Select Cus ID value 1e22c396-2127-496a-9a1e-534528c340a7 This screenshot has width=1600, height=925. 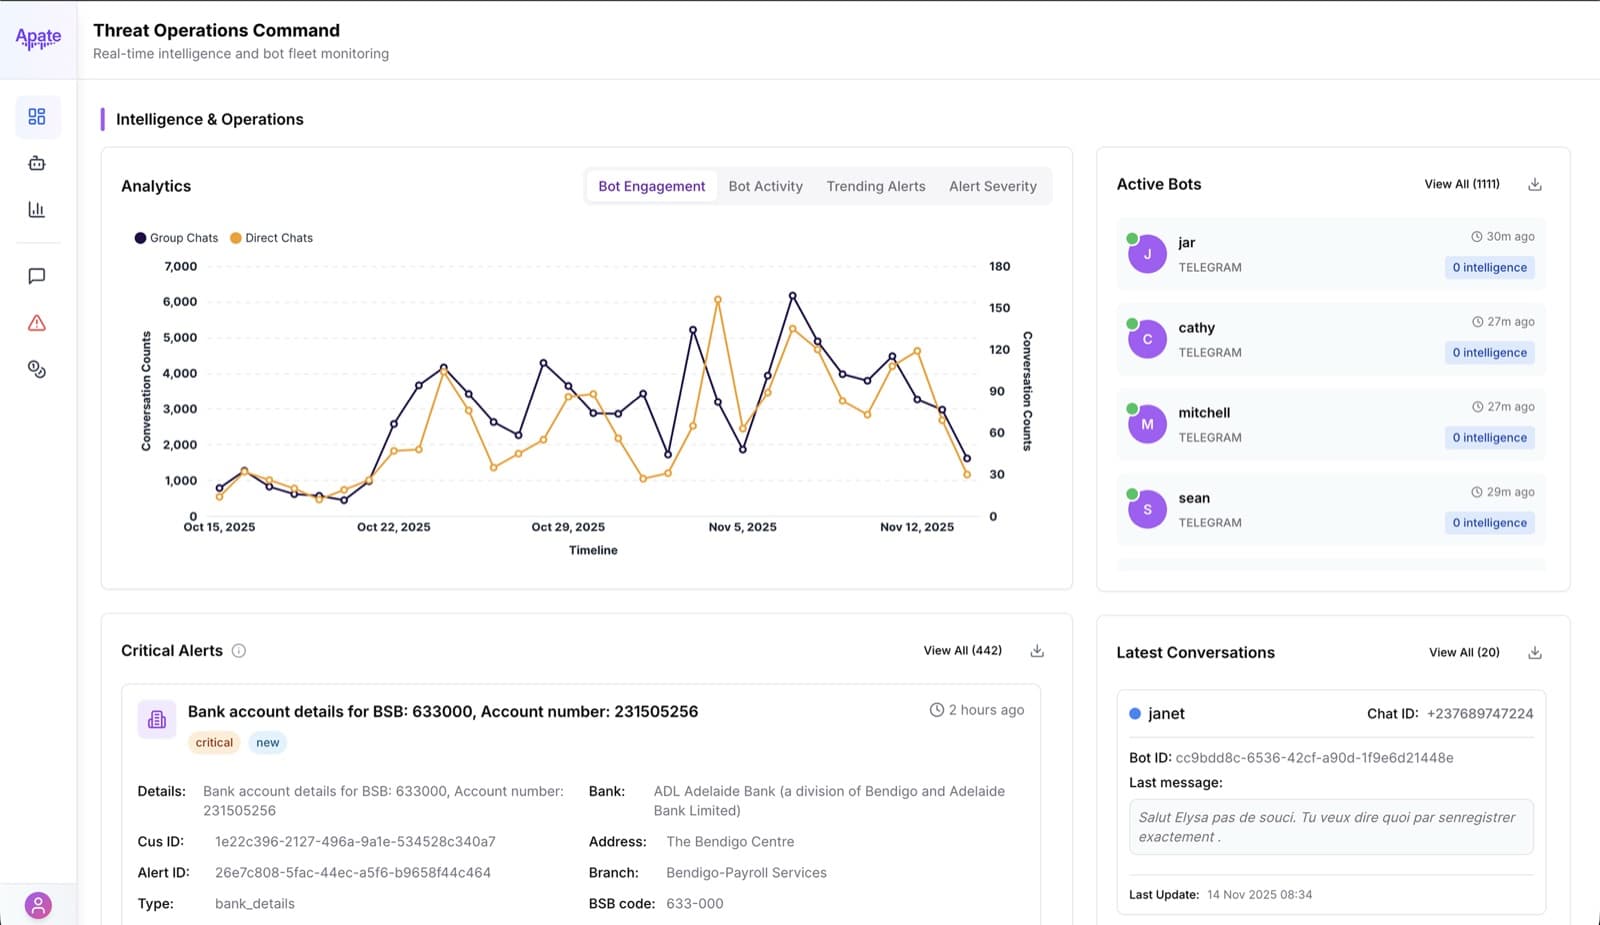click(355, 842)
